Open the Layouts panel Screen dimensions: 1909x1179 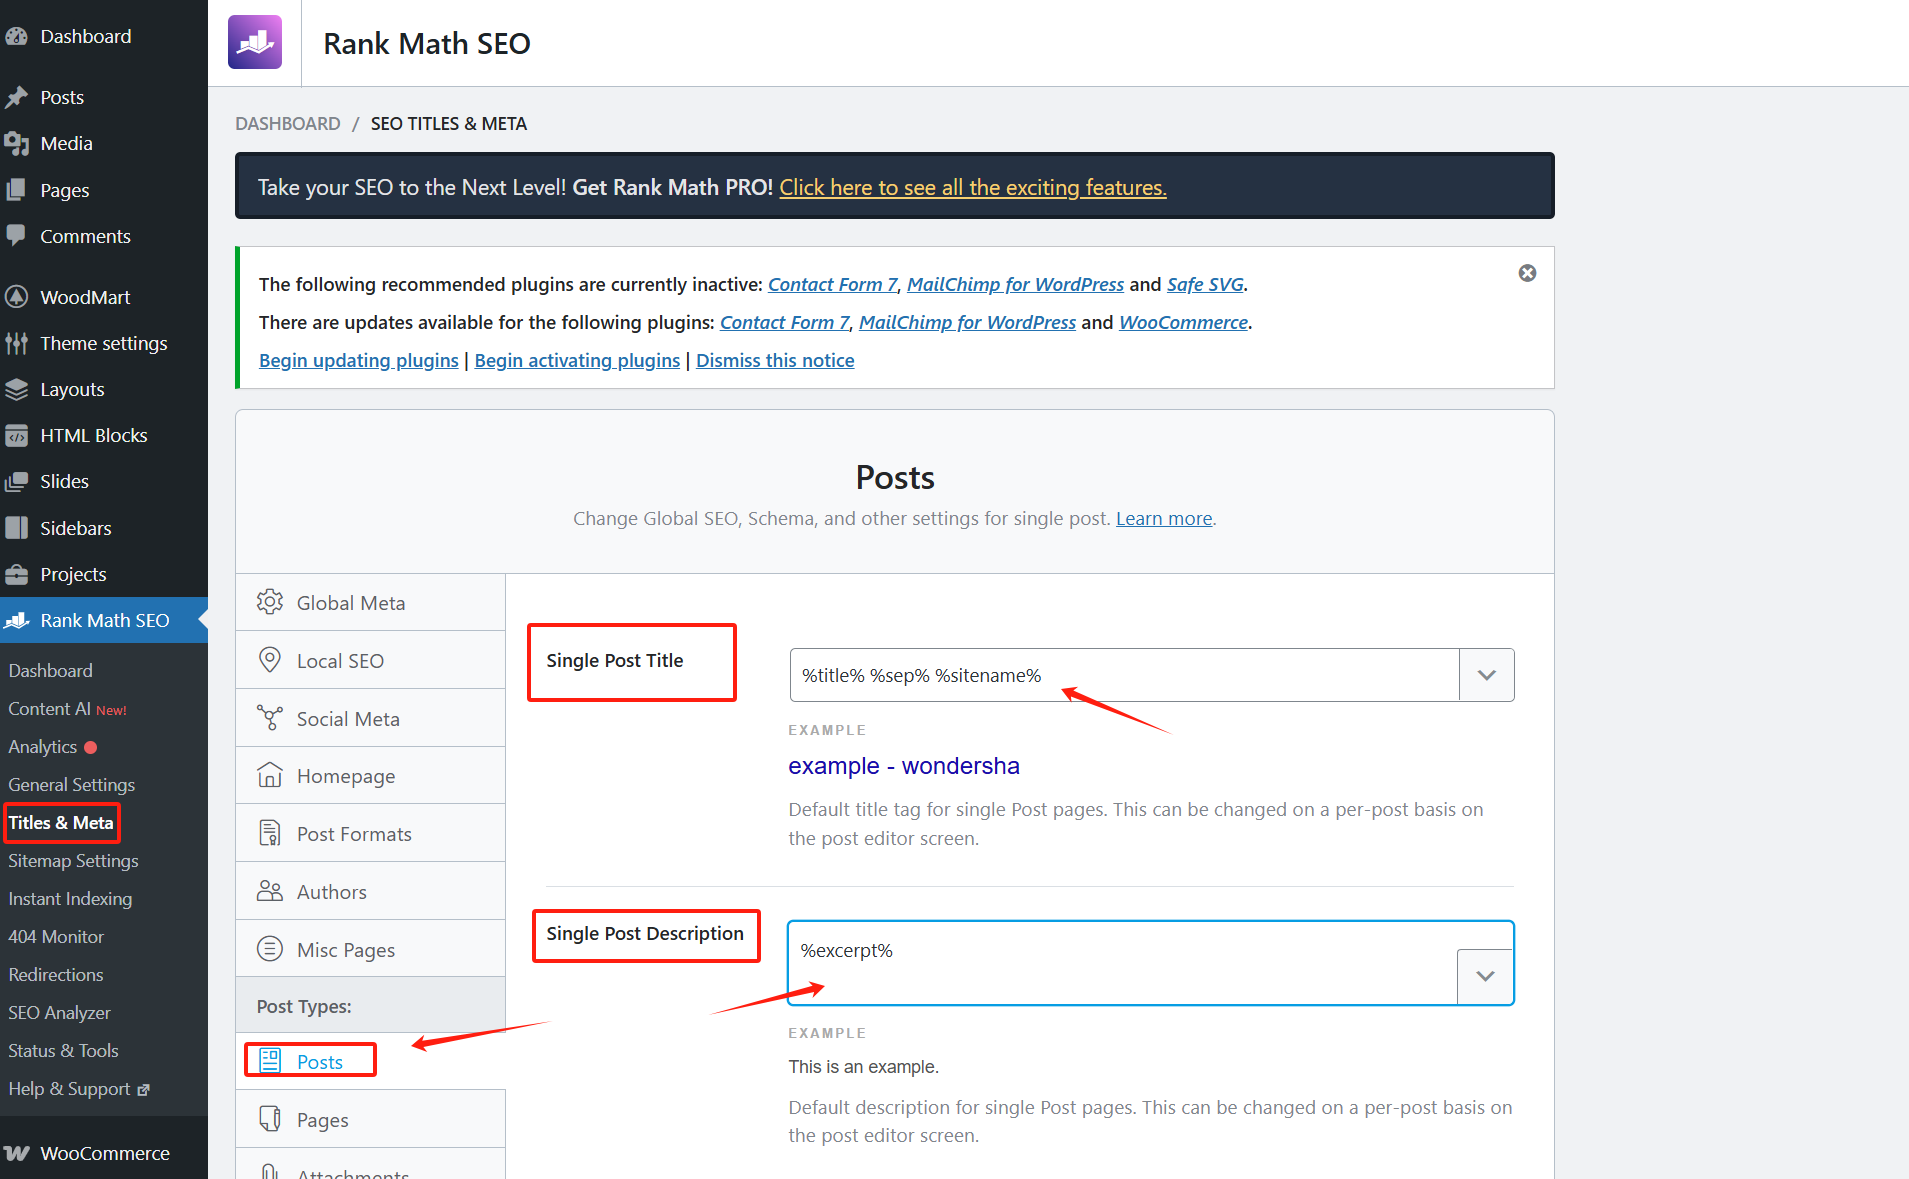point(72,389)
